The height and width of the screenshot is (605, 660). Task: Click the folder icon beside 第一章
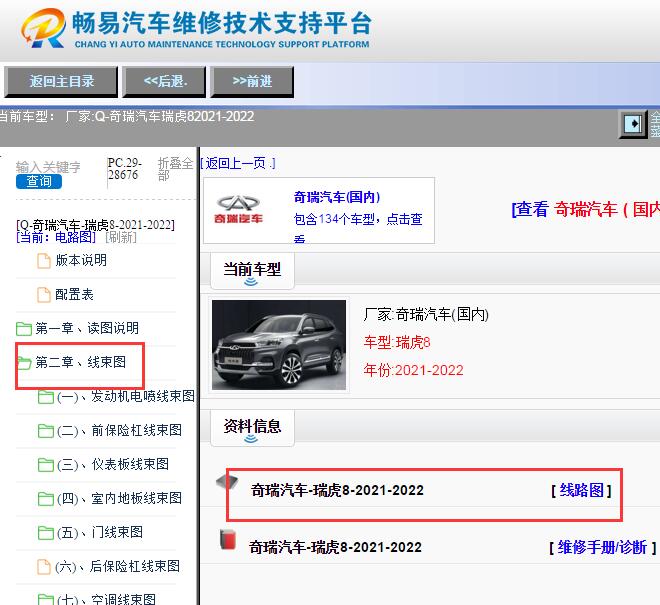pos(24,328)
